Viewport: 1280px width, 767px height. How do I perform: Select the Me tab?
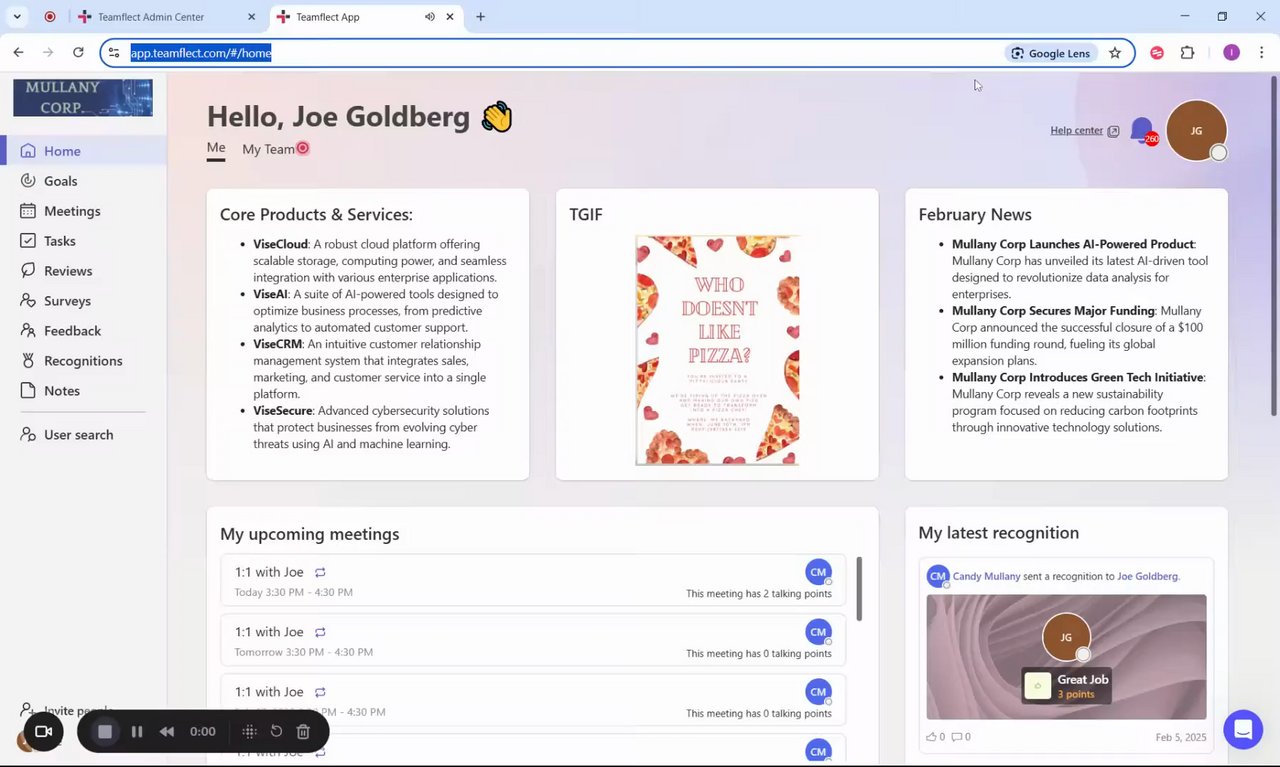[x=216, y=148]
